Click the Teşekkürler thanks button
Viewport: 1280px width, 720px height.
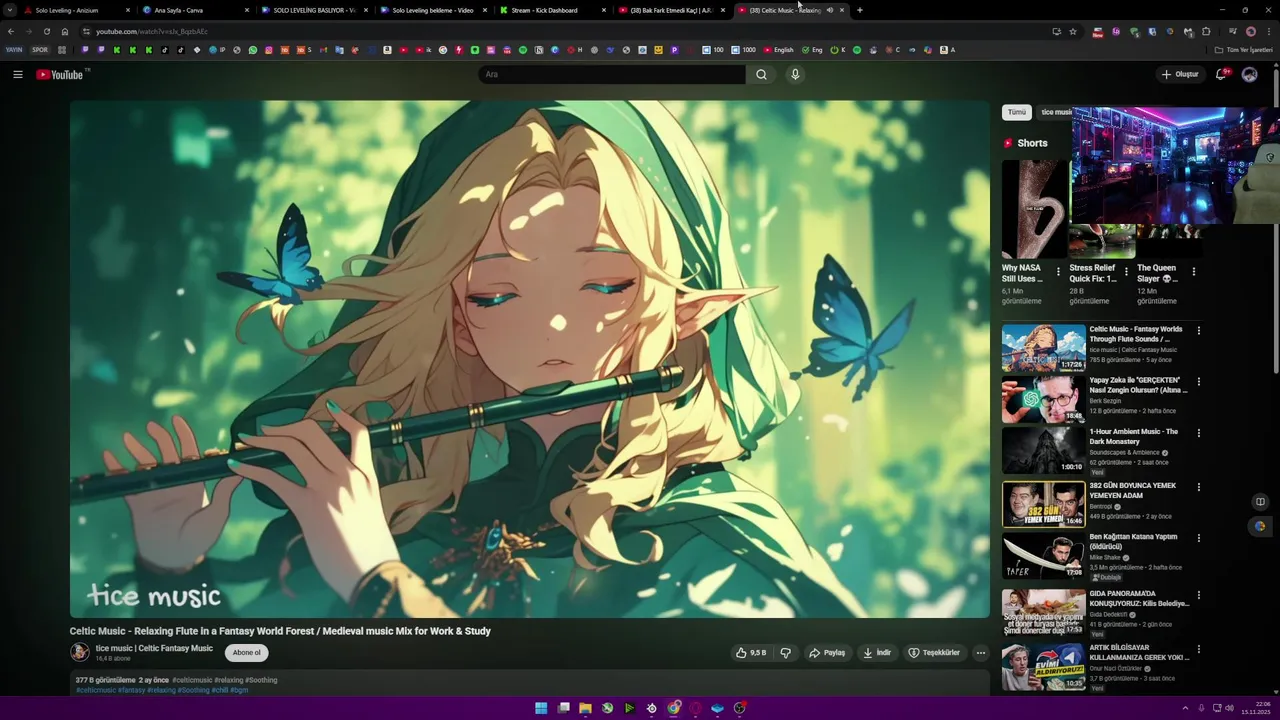(x=934, y=653)
